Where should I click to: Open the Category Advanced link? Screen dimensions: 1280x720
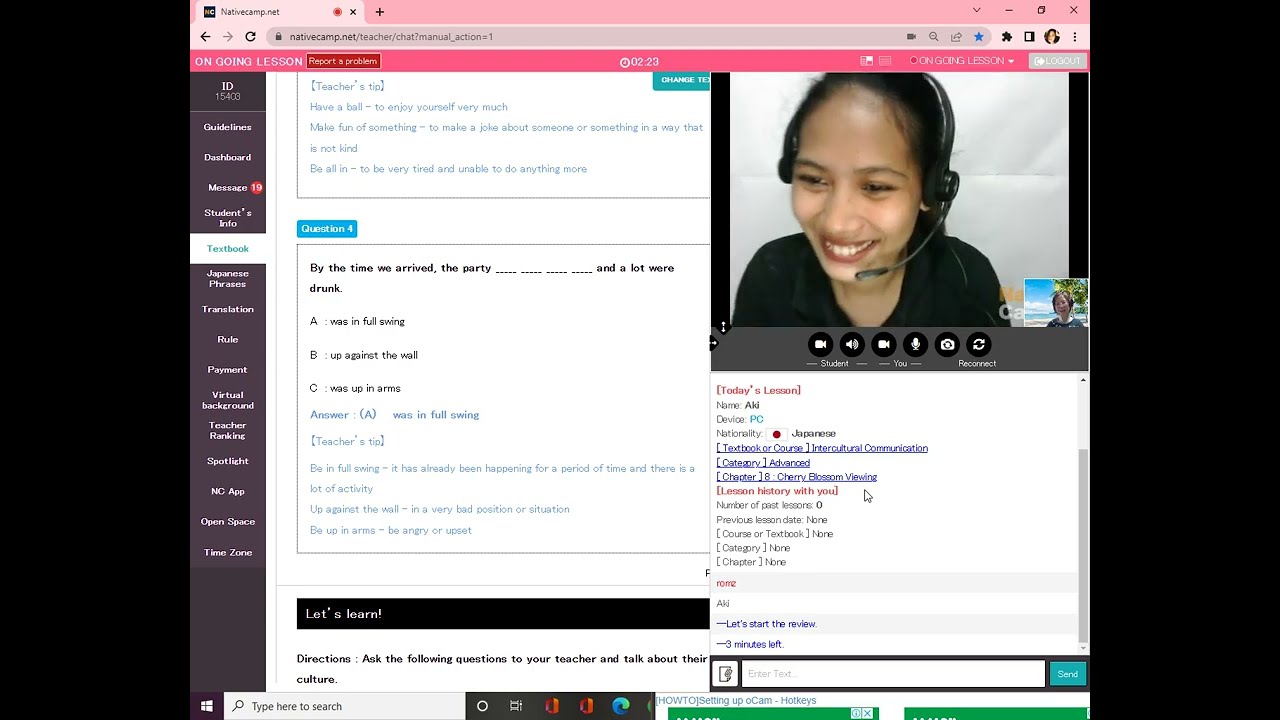763,463
